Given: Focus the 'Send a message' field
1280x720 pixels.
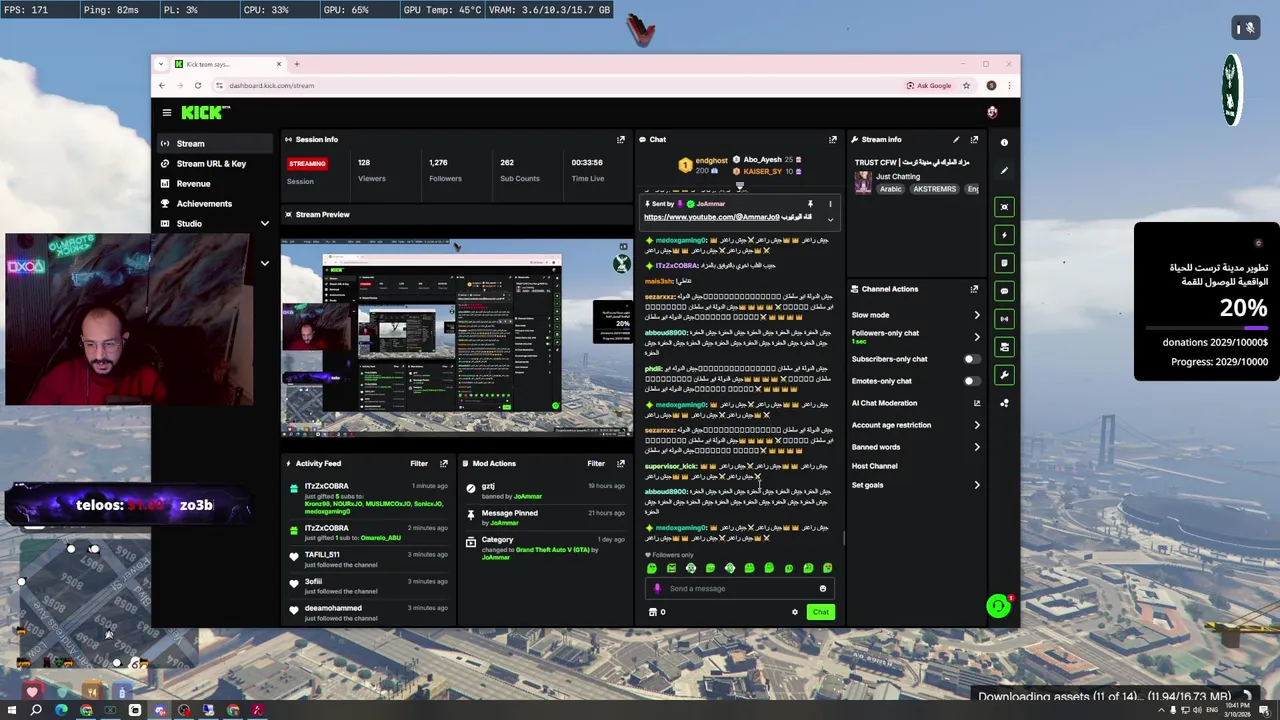Looking at the screenshot, I should [x=740, y=588].
